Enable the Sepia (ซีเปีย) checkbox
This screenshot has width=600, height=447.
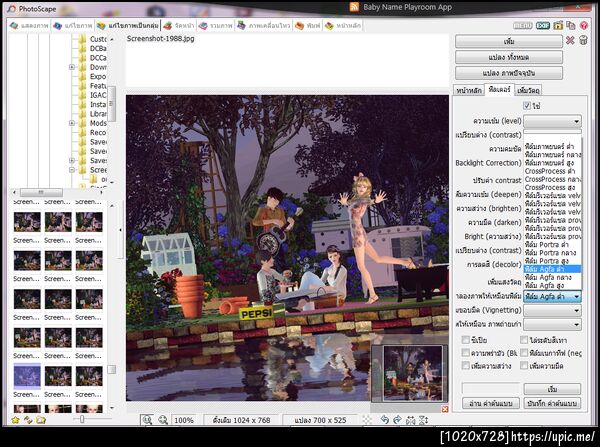click(x=466, y=340)
